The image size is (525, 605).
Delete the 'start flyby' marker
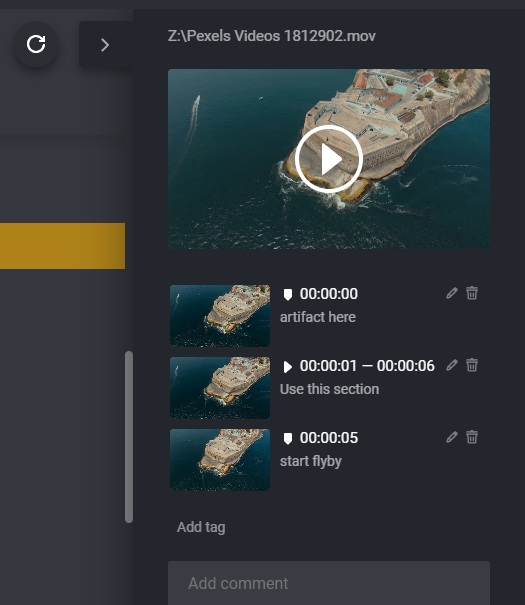coord(472,437)
